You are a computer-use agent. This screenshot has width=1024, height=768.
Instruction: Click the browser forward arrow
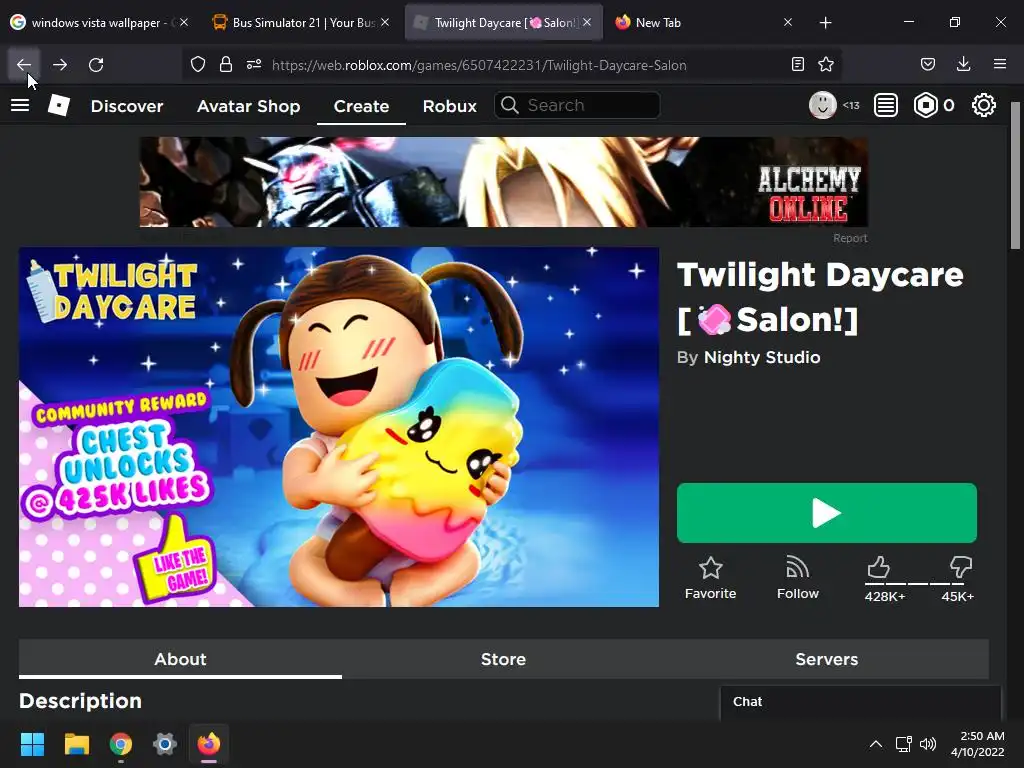point(60,65)
